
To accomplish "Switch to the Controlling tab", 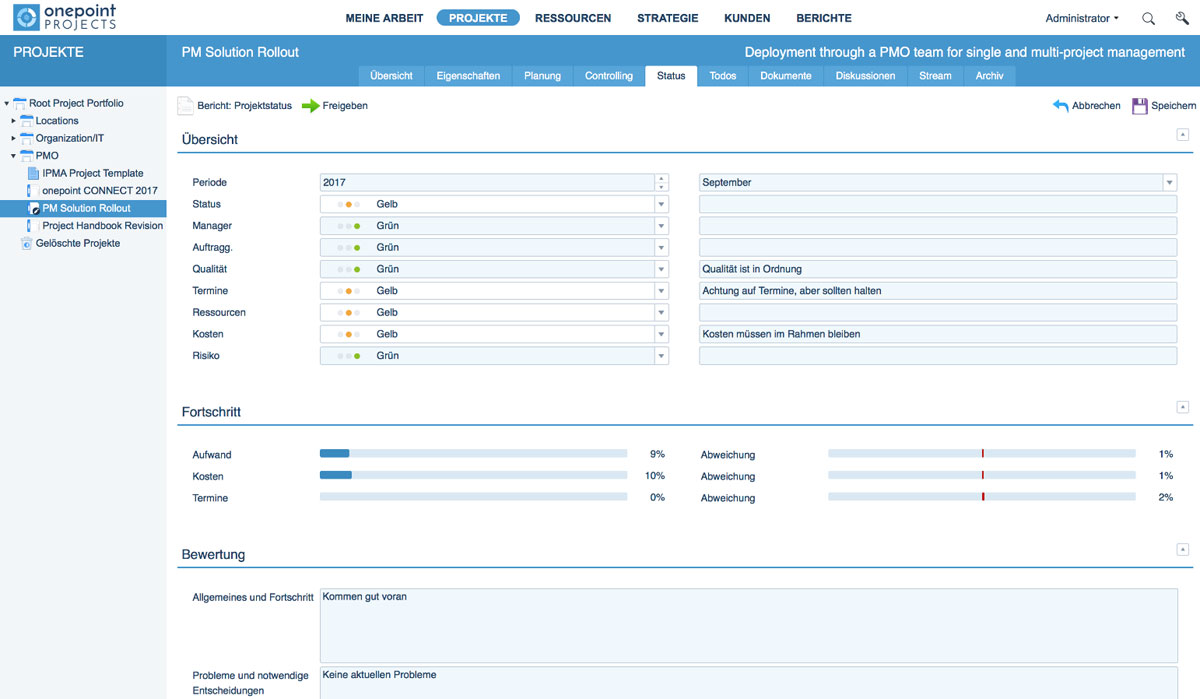I will tap(608, 76).
